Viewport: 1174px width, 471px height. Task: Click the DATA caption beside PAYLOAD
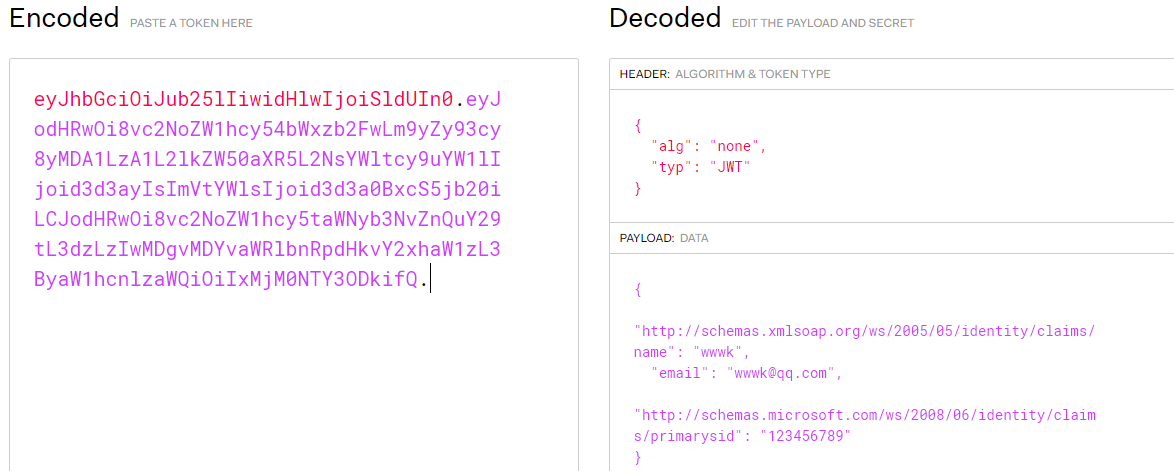[x=694, y=238]
